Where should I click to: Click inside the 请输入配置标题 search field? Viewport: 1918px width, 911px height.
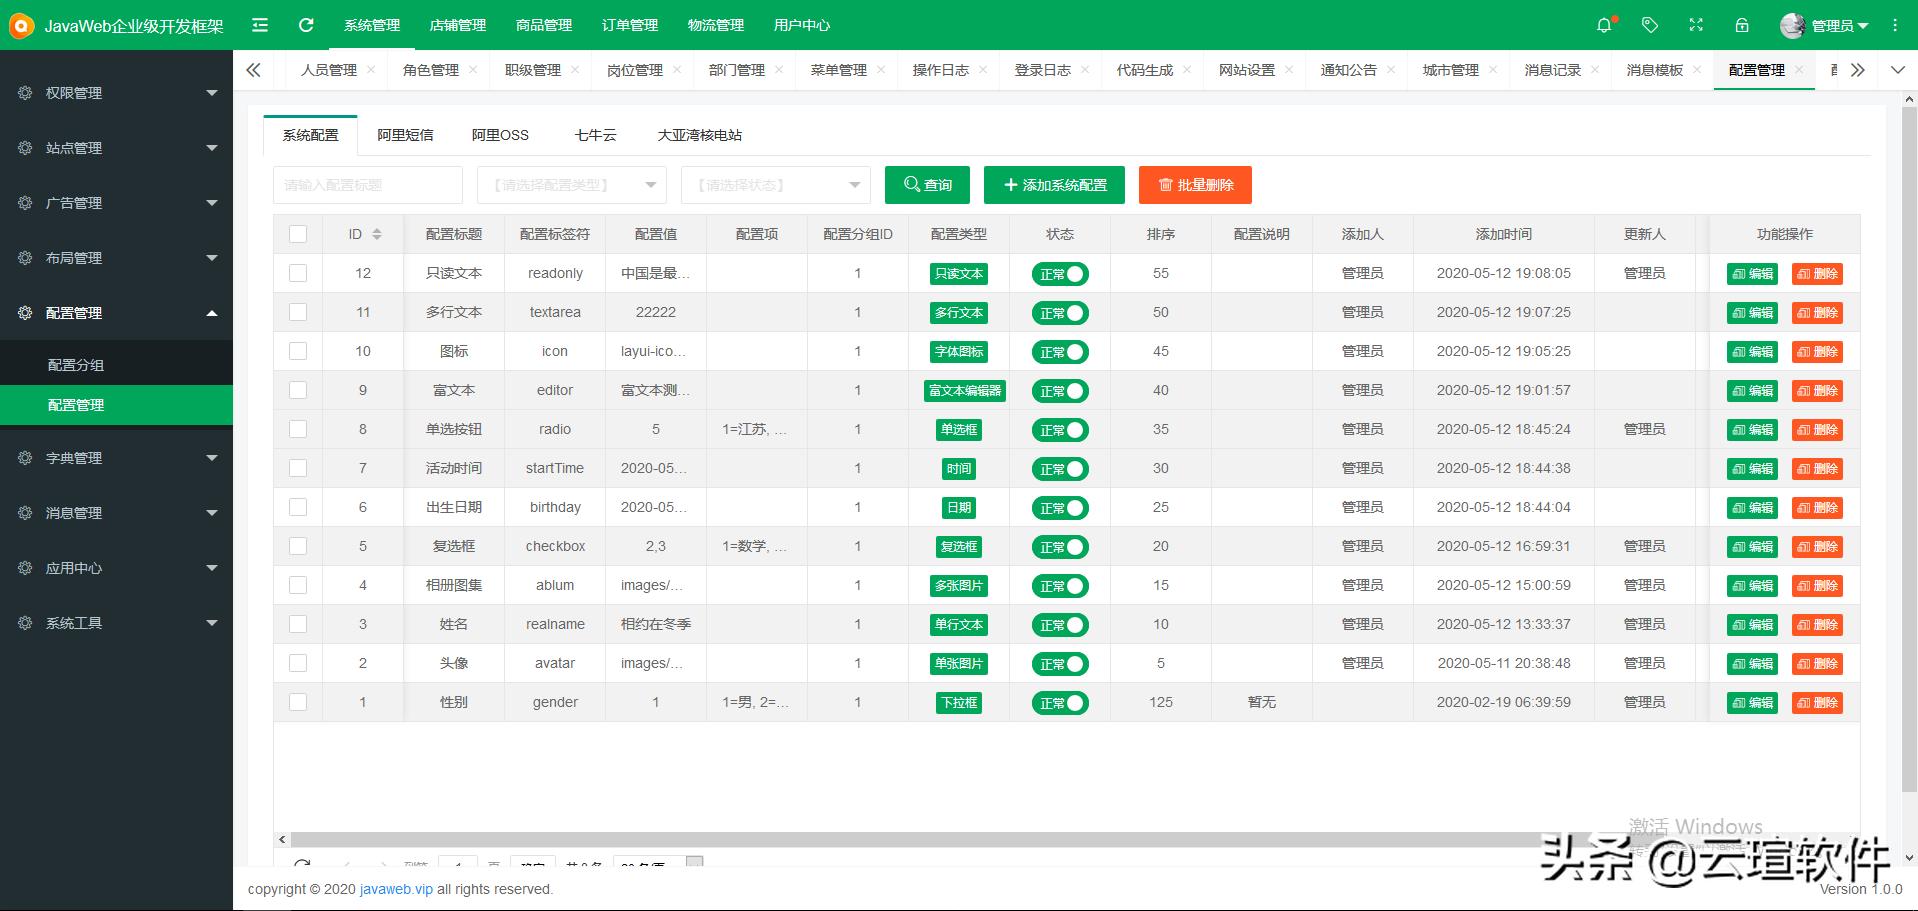368,185
